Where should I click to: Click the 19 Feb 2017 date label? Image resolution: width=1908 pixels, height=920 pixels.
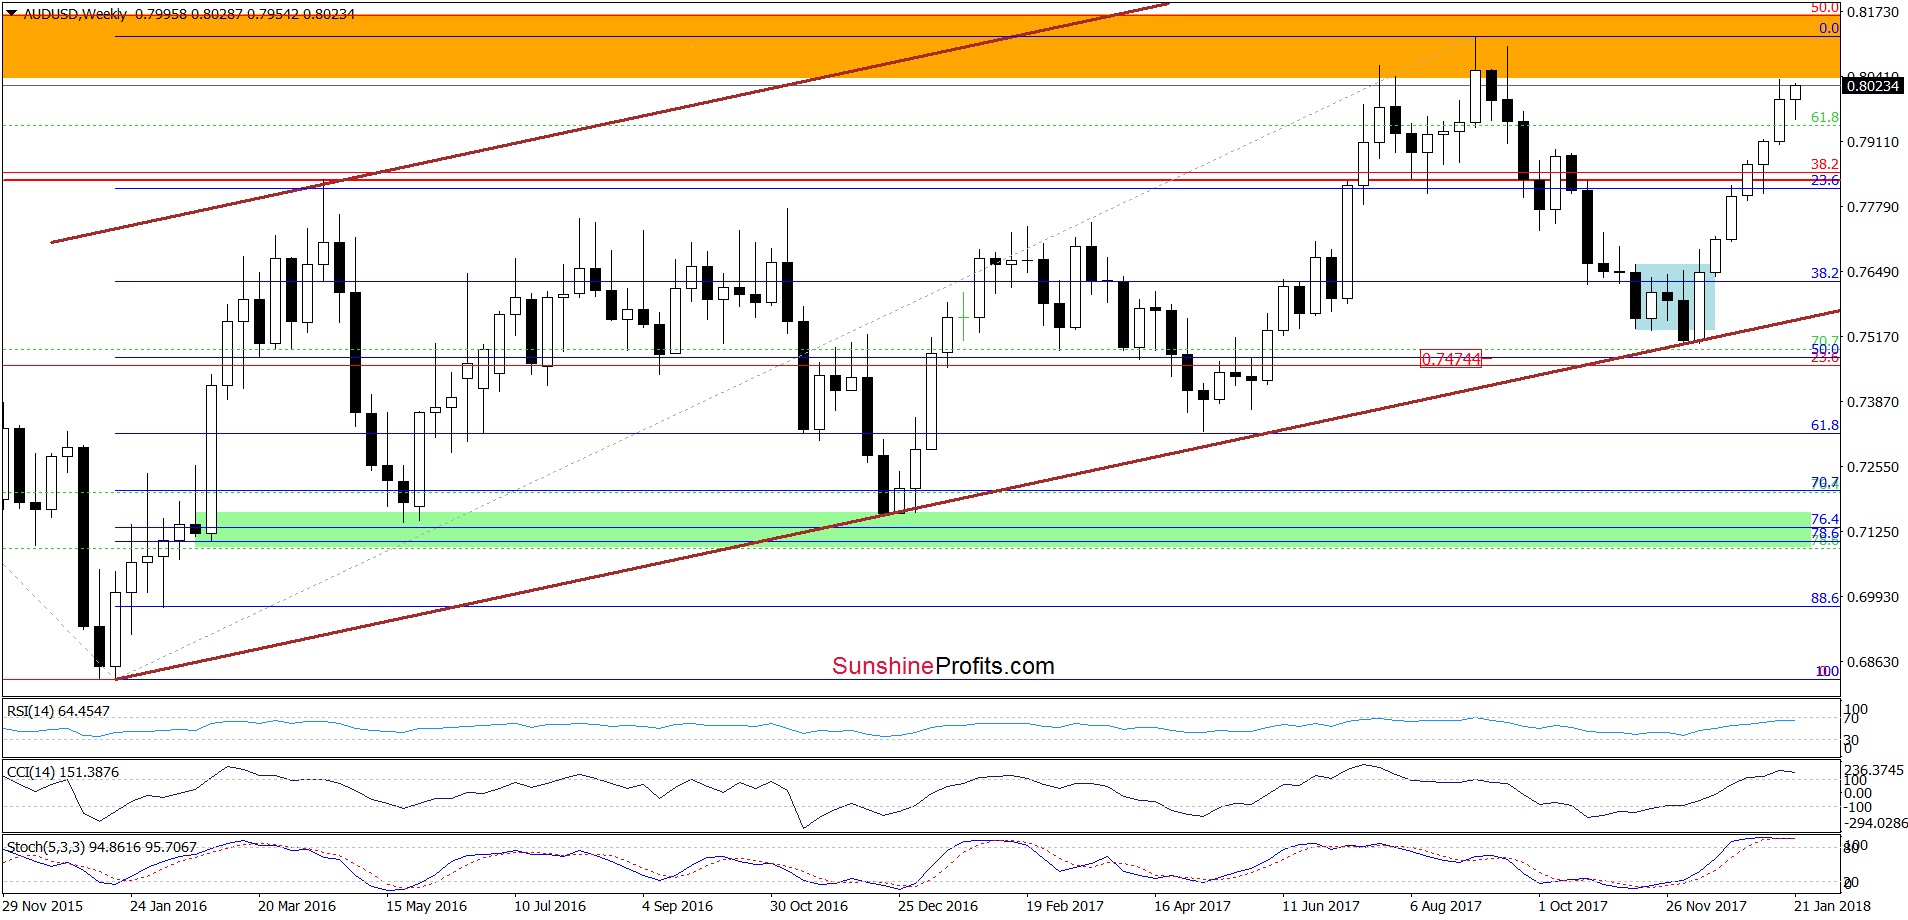tap(1065, 906)
